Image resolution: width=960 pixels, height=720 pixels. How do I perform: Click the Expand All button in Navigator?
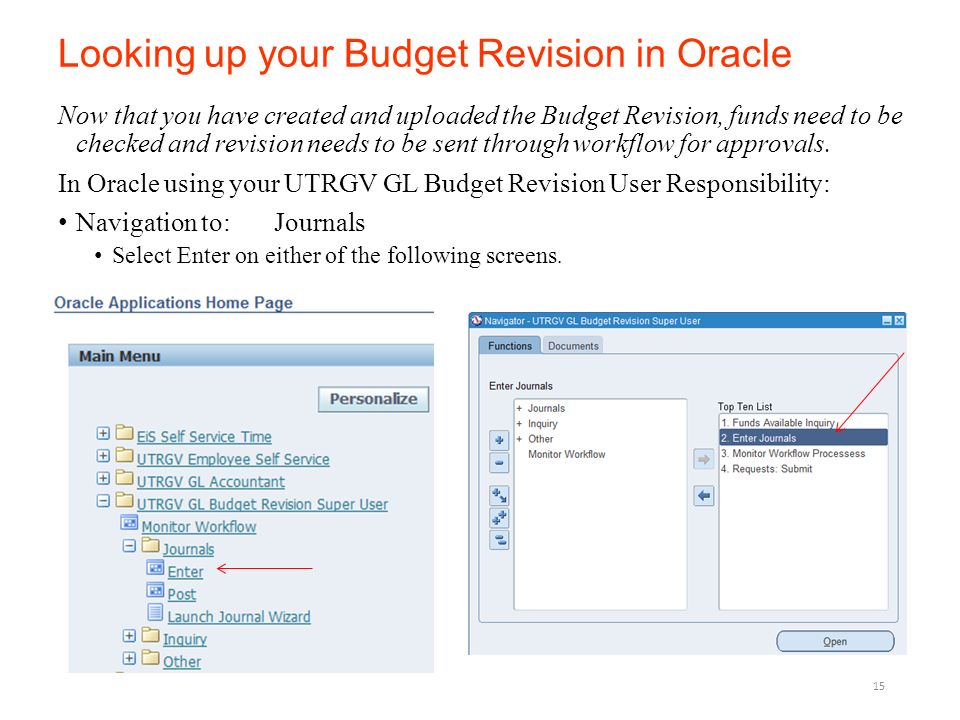(x=499, y=518)
